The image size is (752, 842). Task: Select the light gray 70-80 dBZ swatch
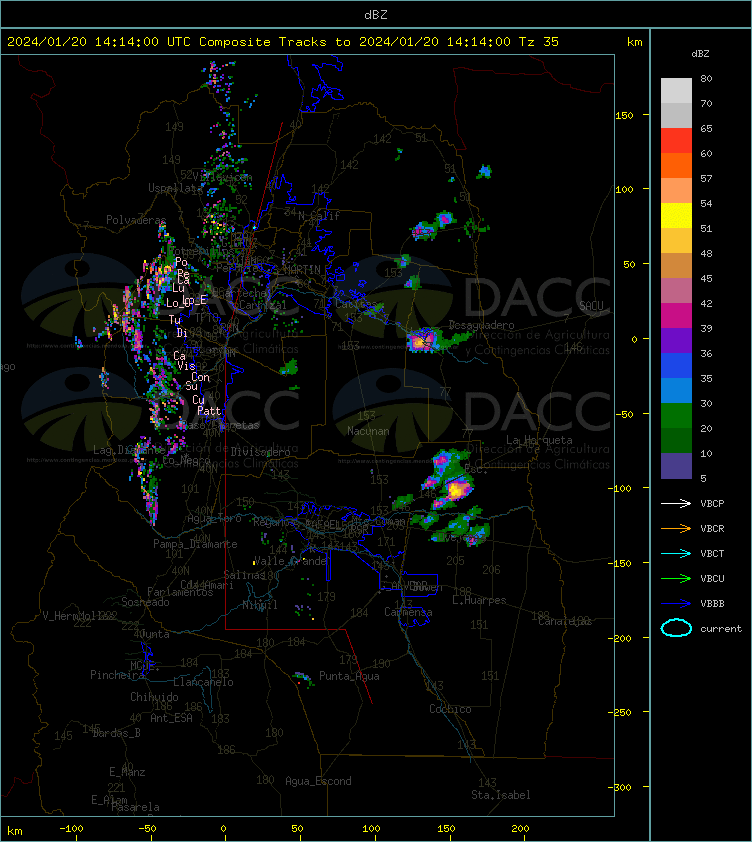676,90
